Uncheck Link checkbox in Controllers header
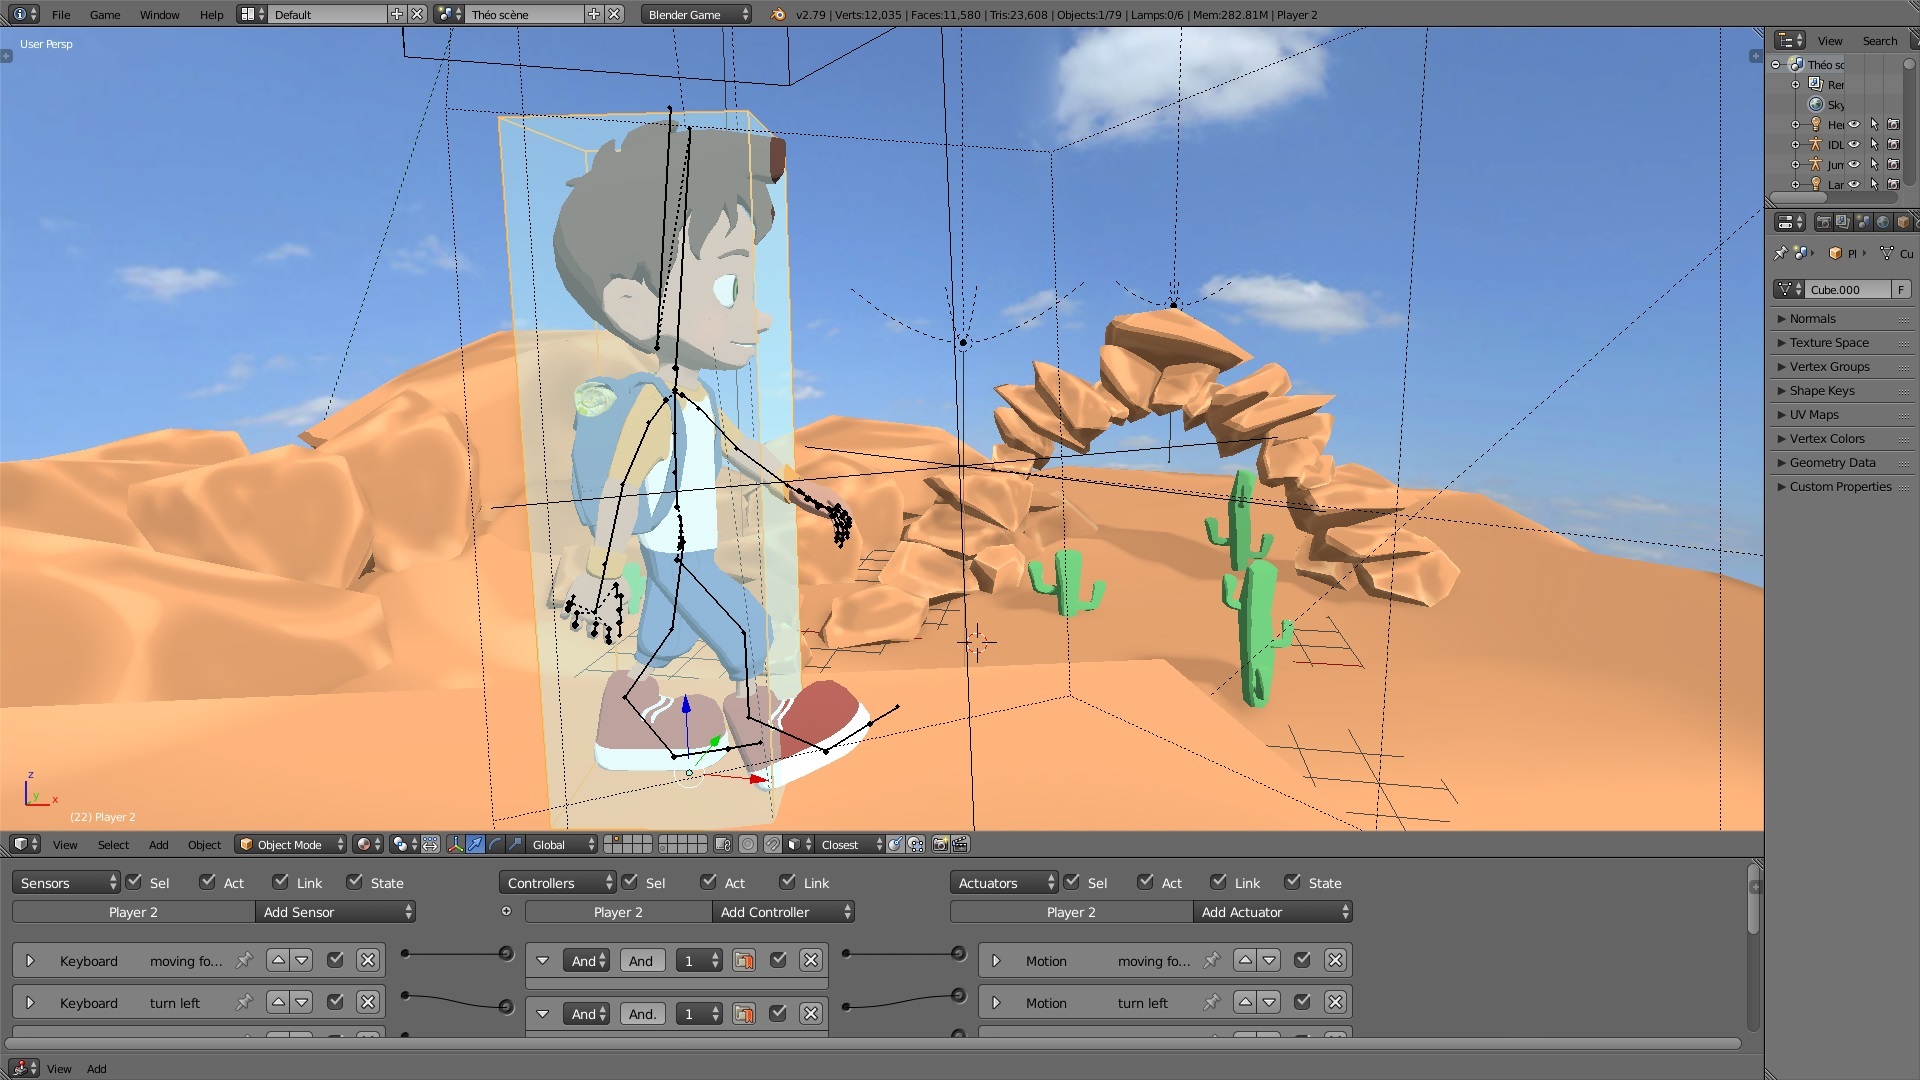 (x=788, y=882)
